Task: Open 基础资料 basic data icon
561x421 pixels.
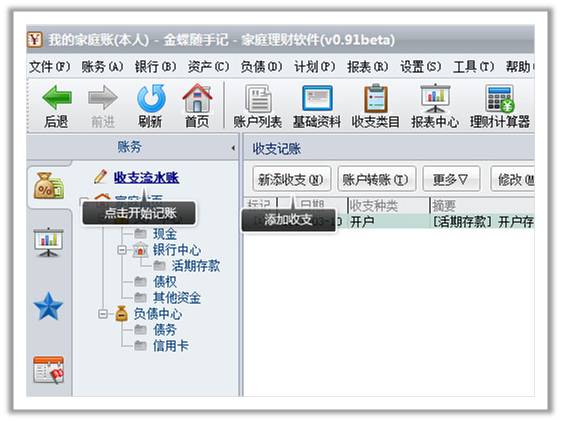Action: coord(317,98)
